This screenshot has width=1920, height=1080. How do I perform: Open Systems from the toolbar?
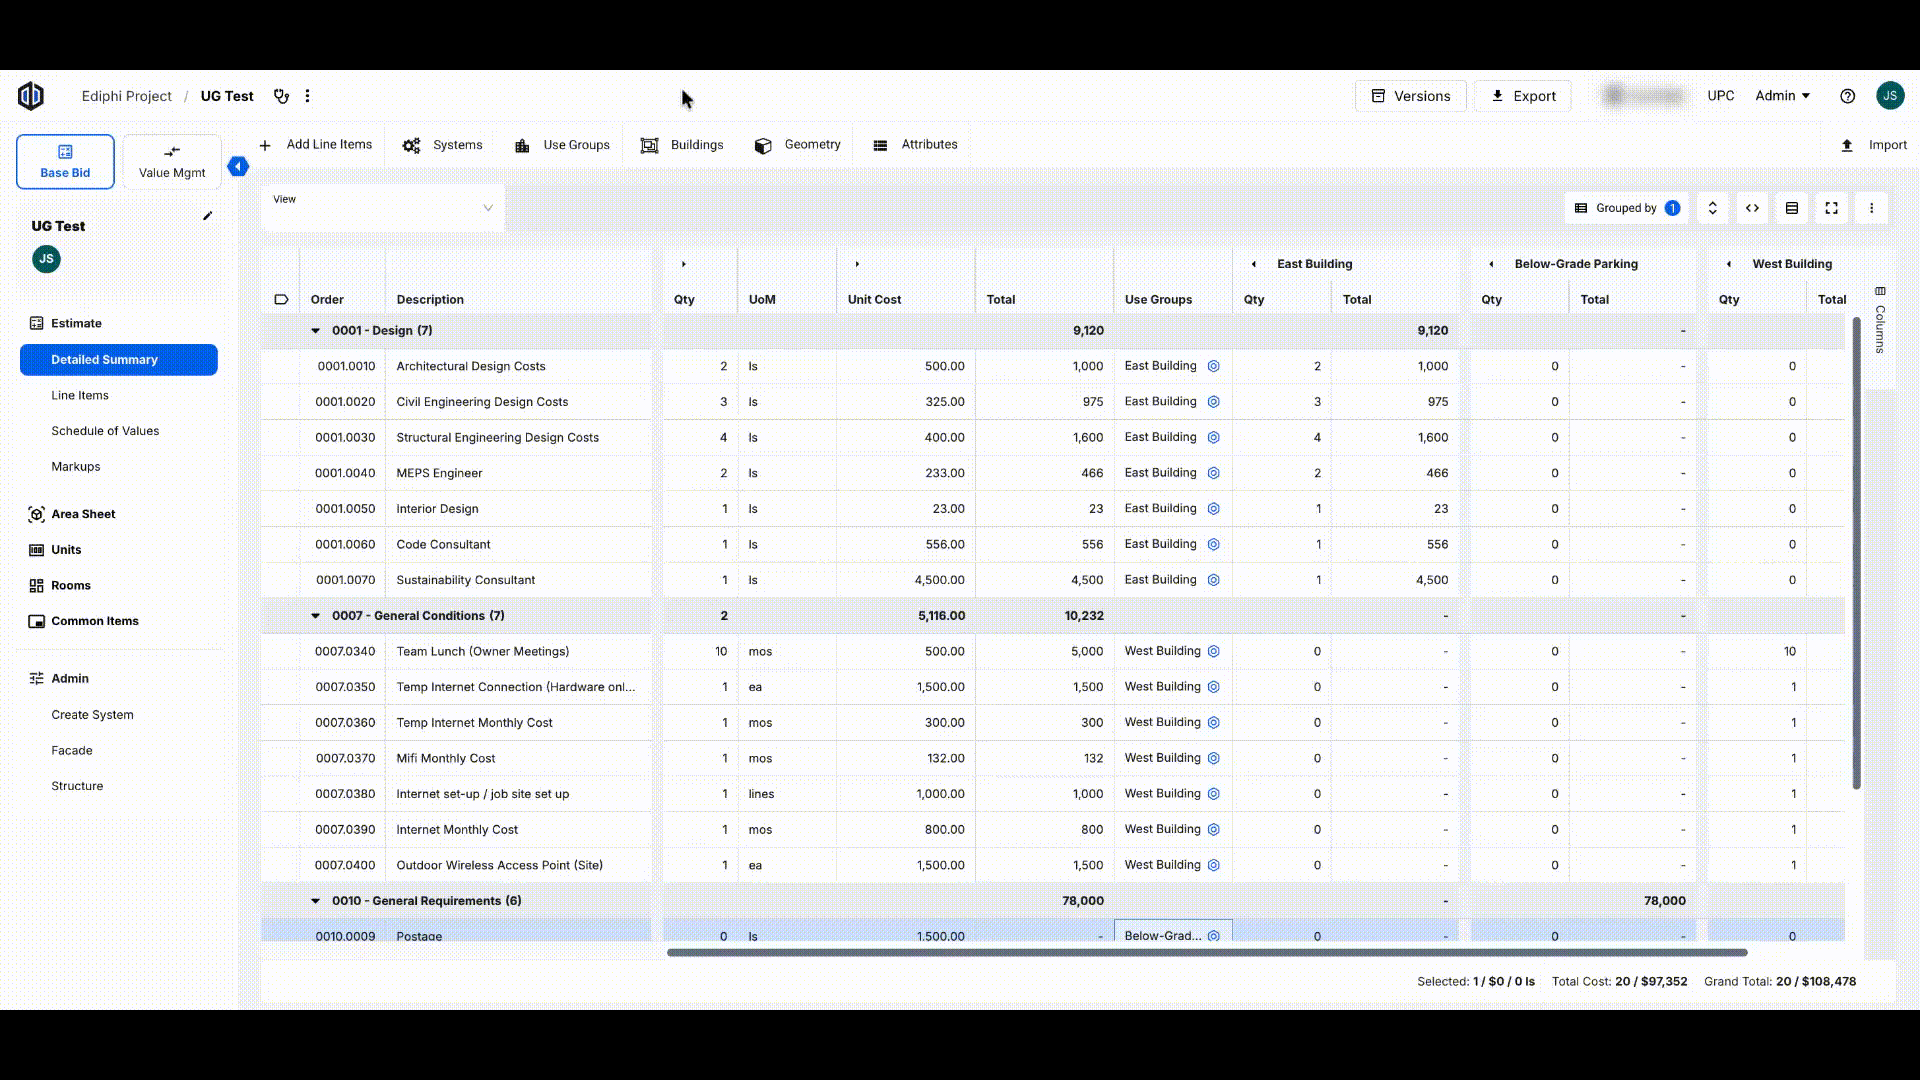pyautogui.click(x=442, y=145)
